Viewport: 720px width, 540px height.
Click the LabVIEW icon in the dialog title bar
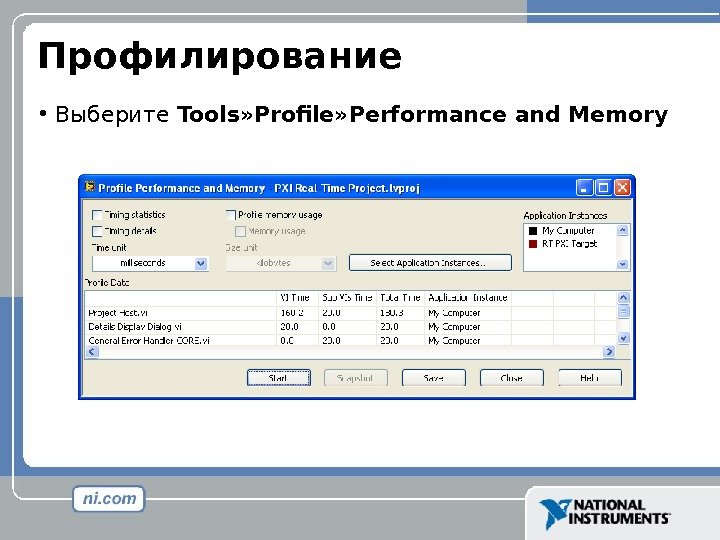[x=90, y=186]
